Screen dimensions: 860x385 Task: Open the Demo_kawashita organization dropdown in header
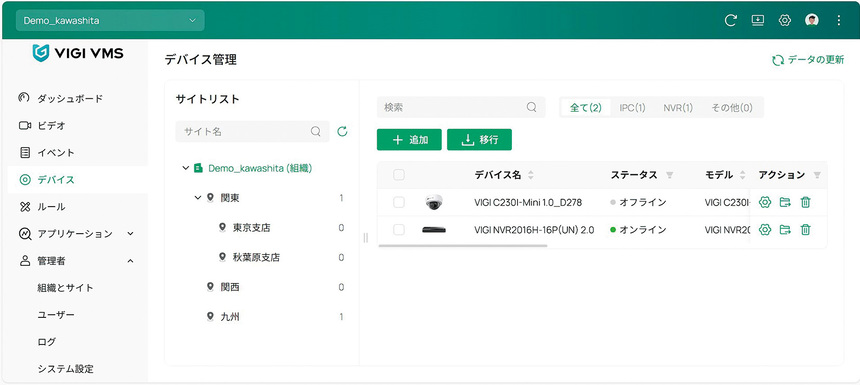110,20
